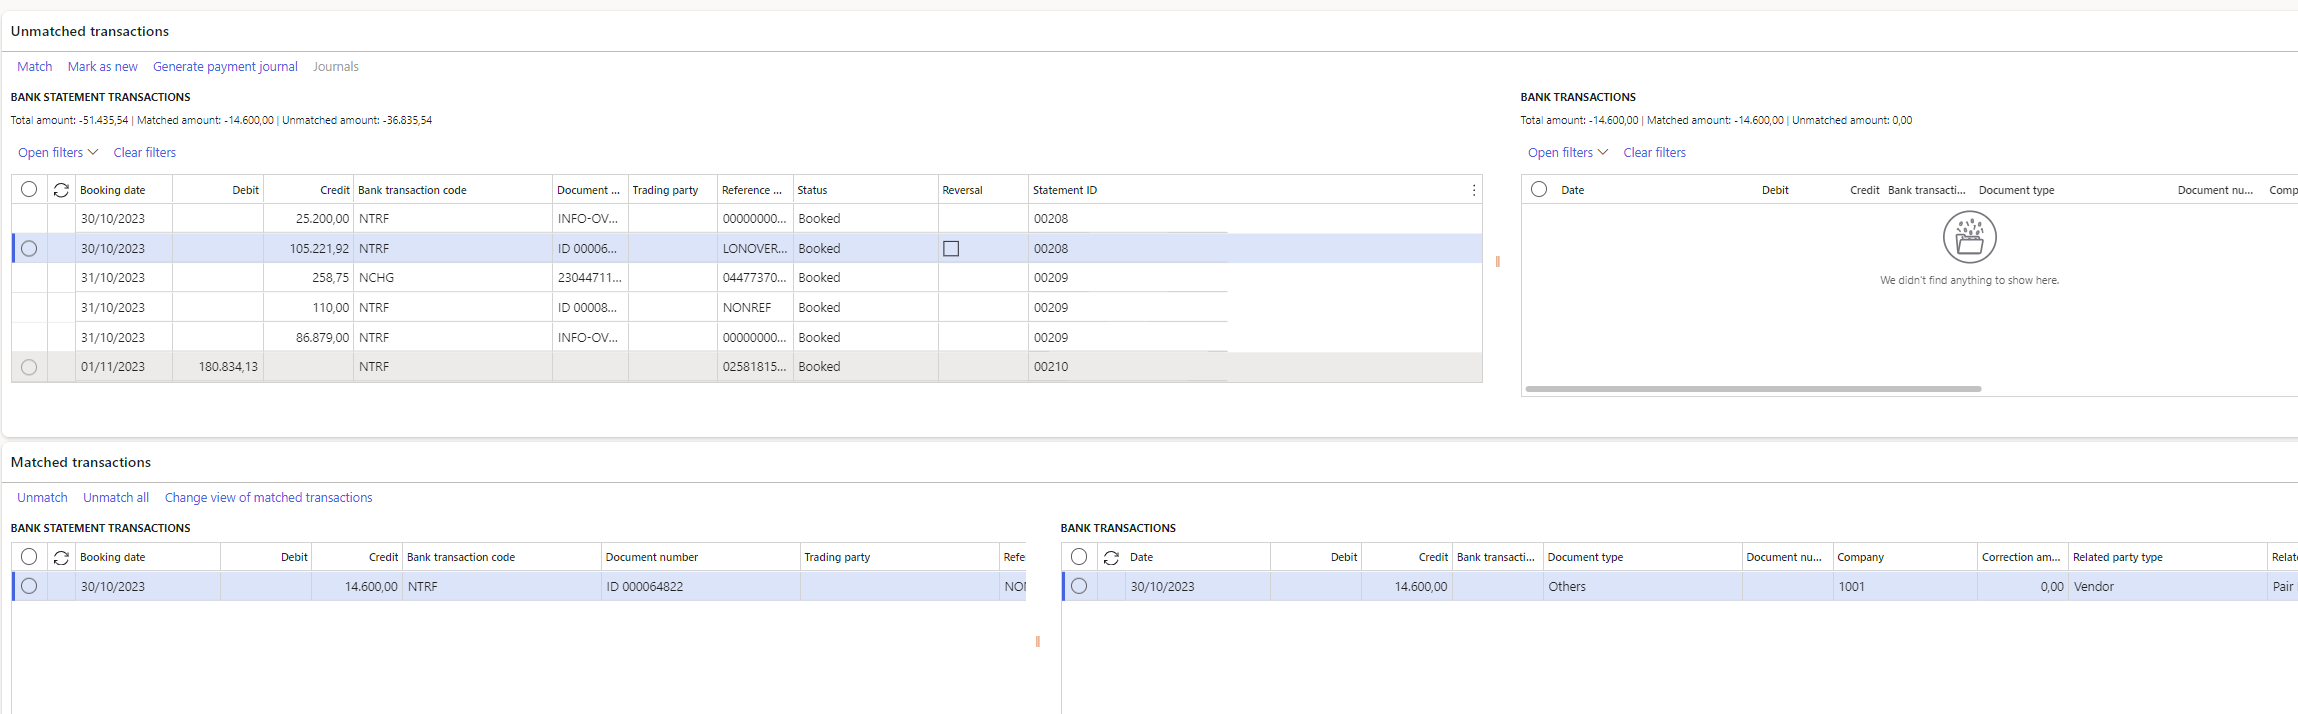
Task: Toggle Reversal checkbox on 105.221,92 row
Action: pos(951,248)
